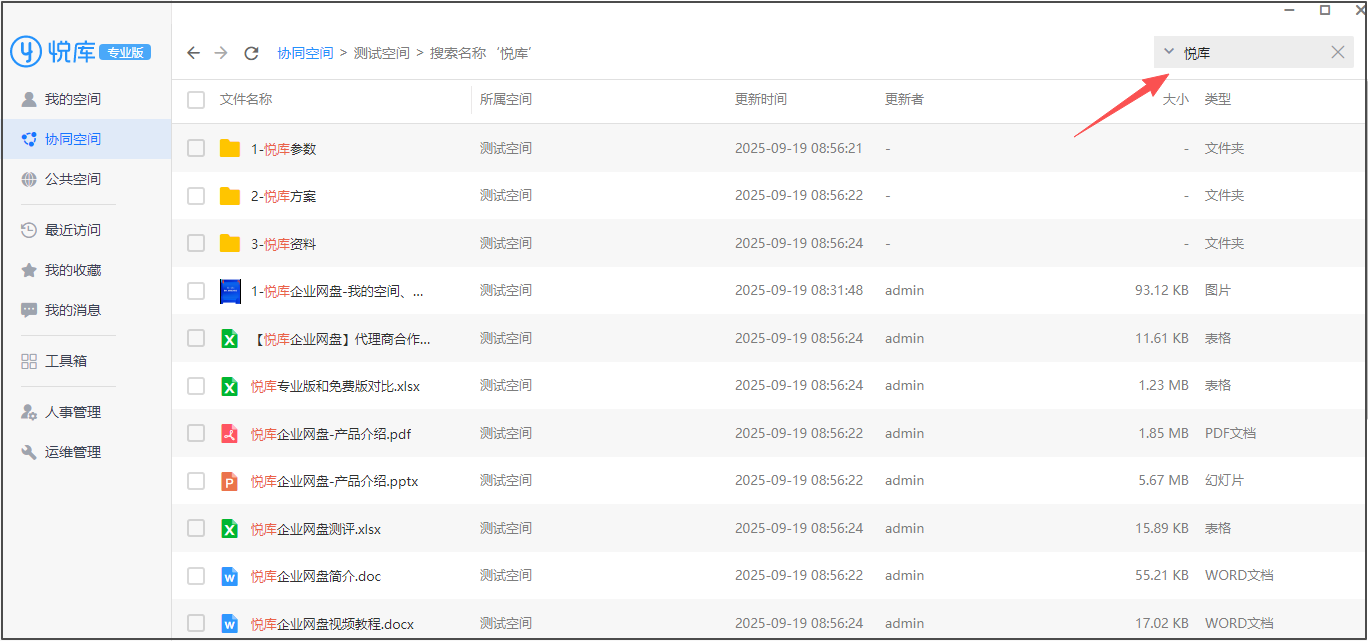Open the folder name 1-悦库参数
This screenshot has width=1368, height=641.
coord(283,149)
